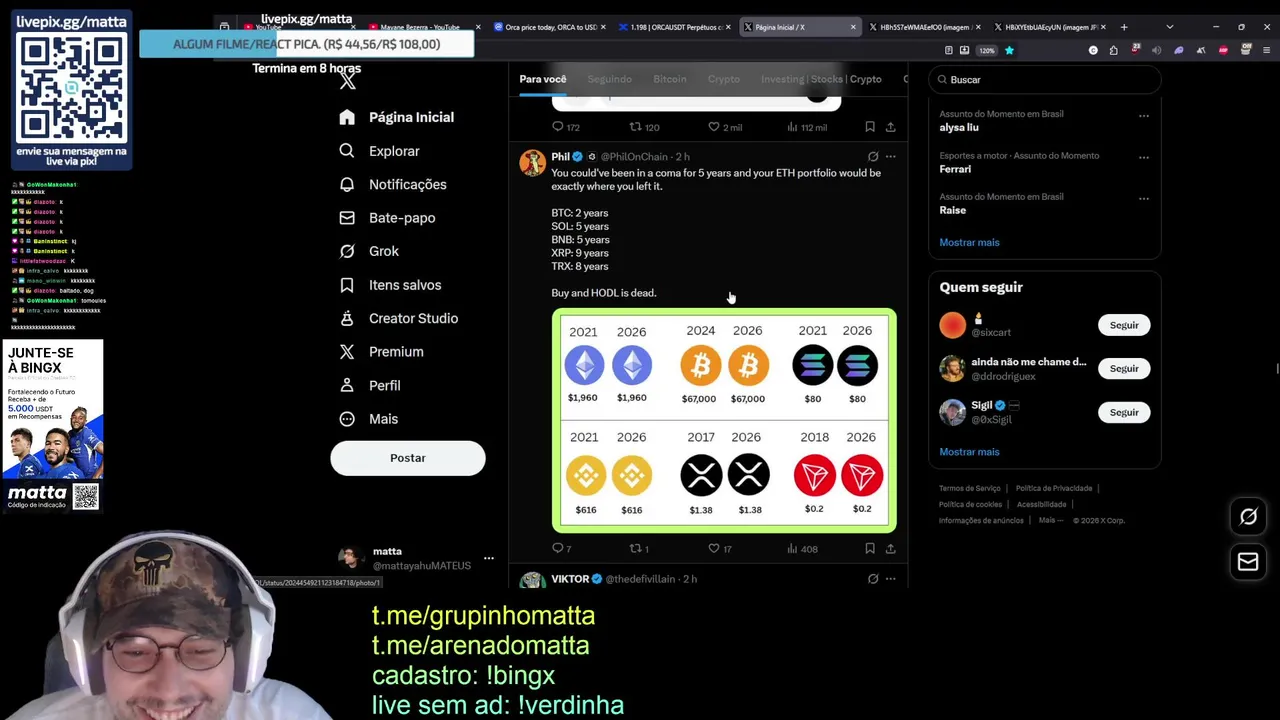
Task: Bookmark the post with 172 replies
Action: click(x=870, y=127)
